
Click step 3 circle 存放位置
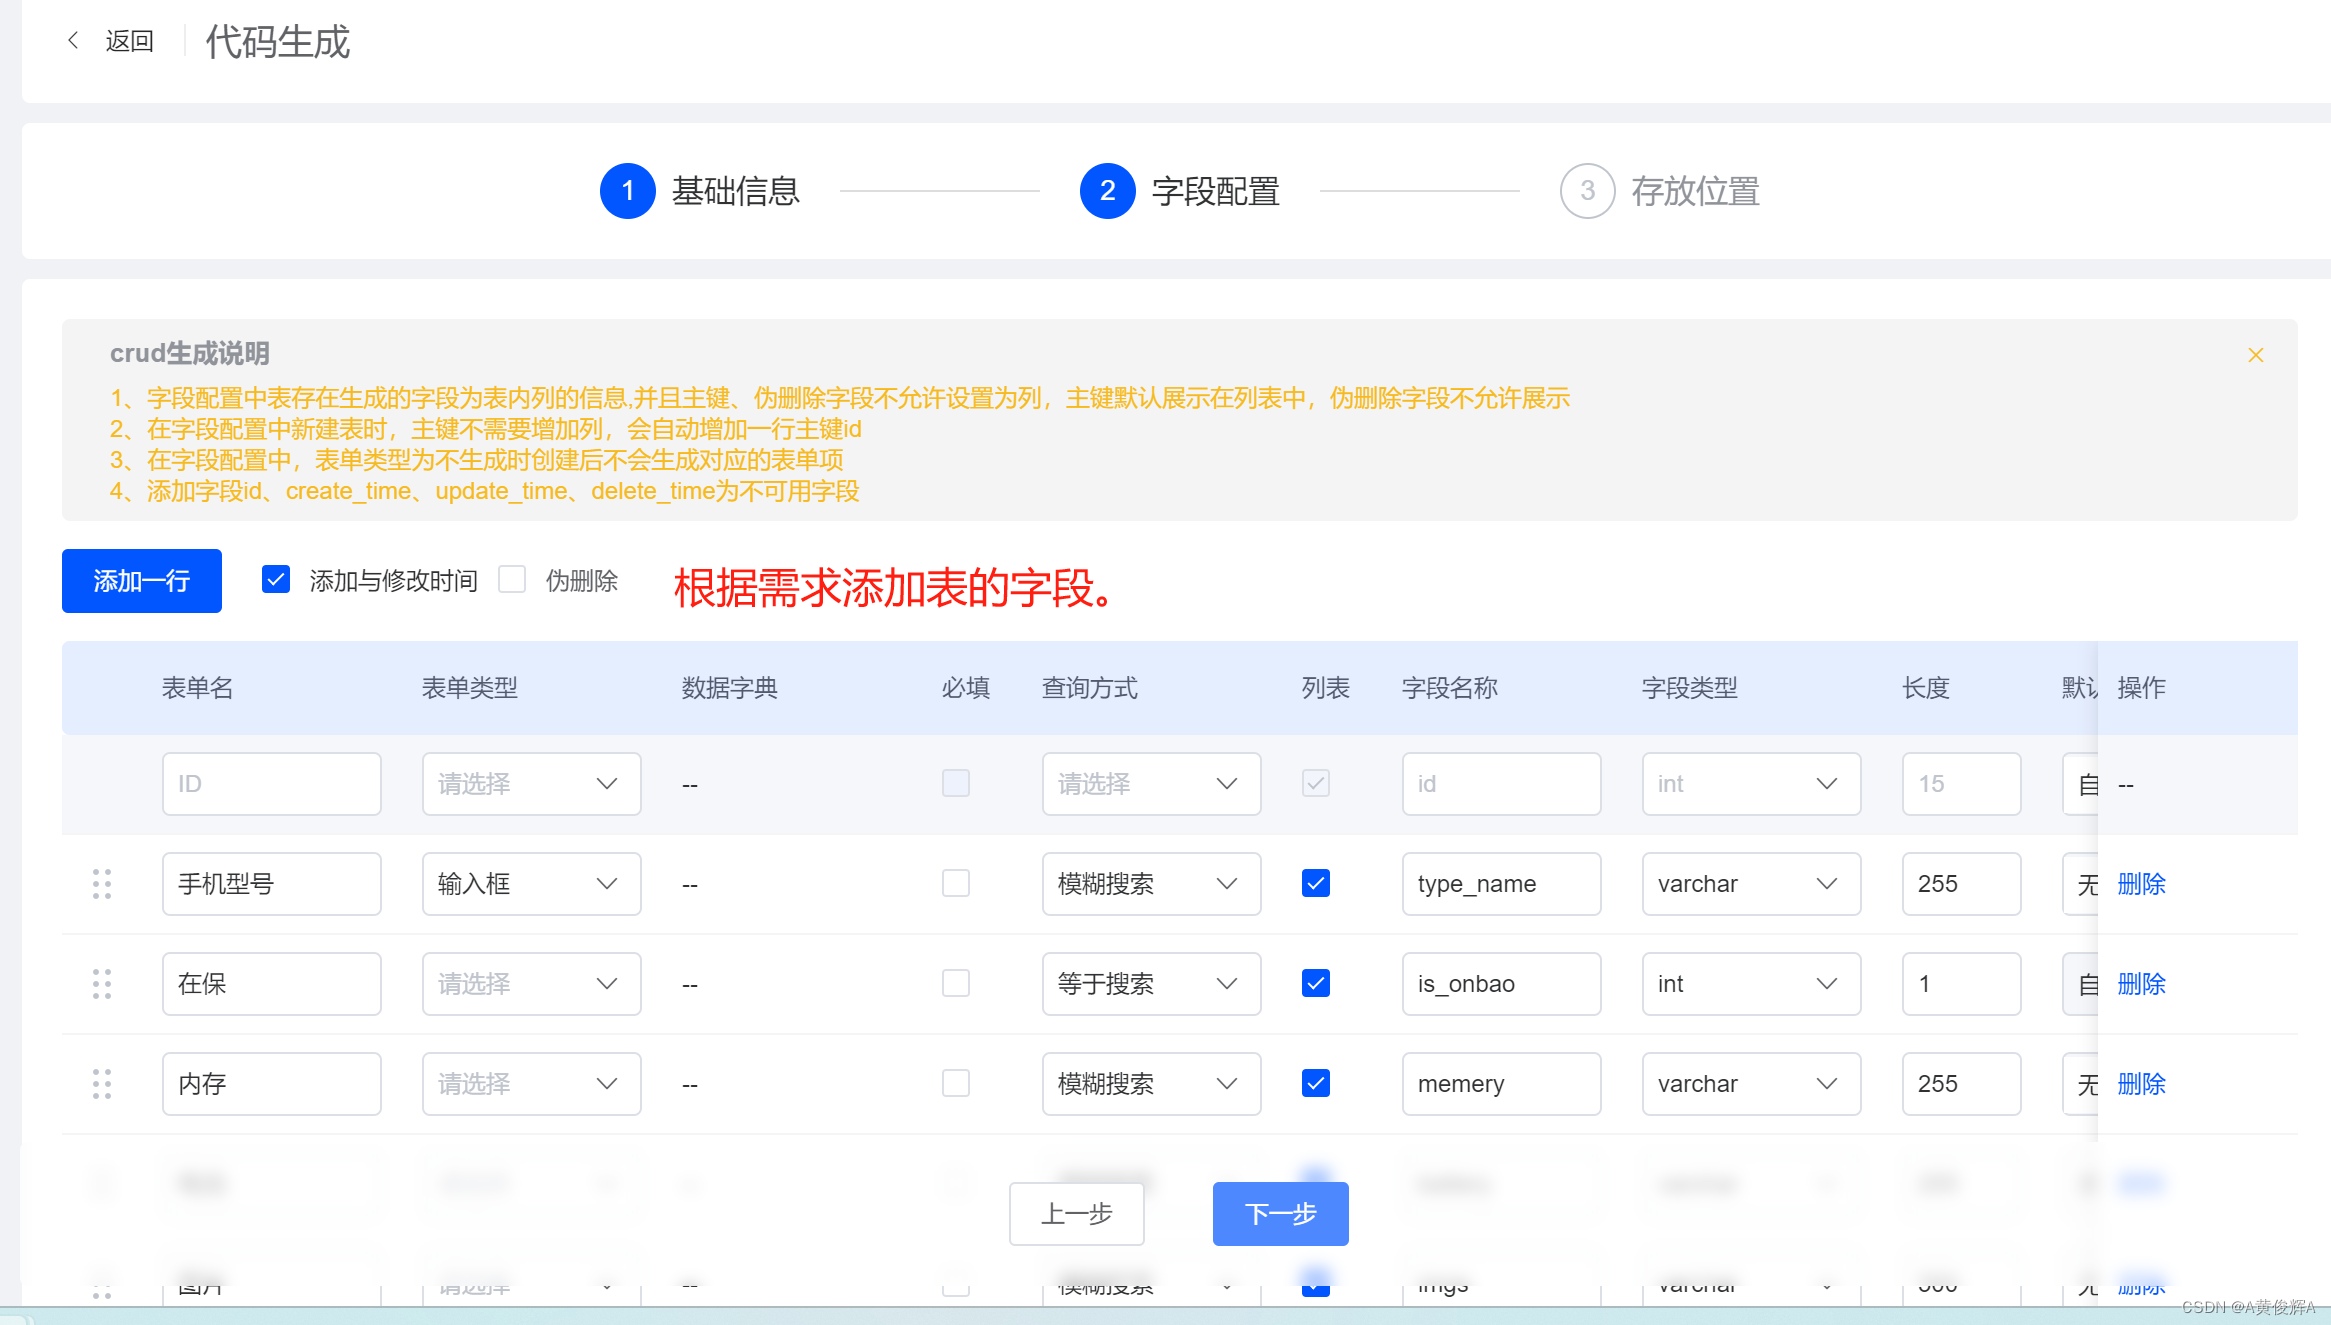1588,191
